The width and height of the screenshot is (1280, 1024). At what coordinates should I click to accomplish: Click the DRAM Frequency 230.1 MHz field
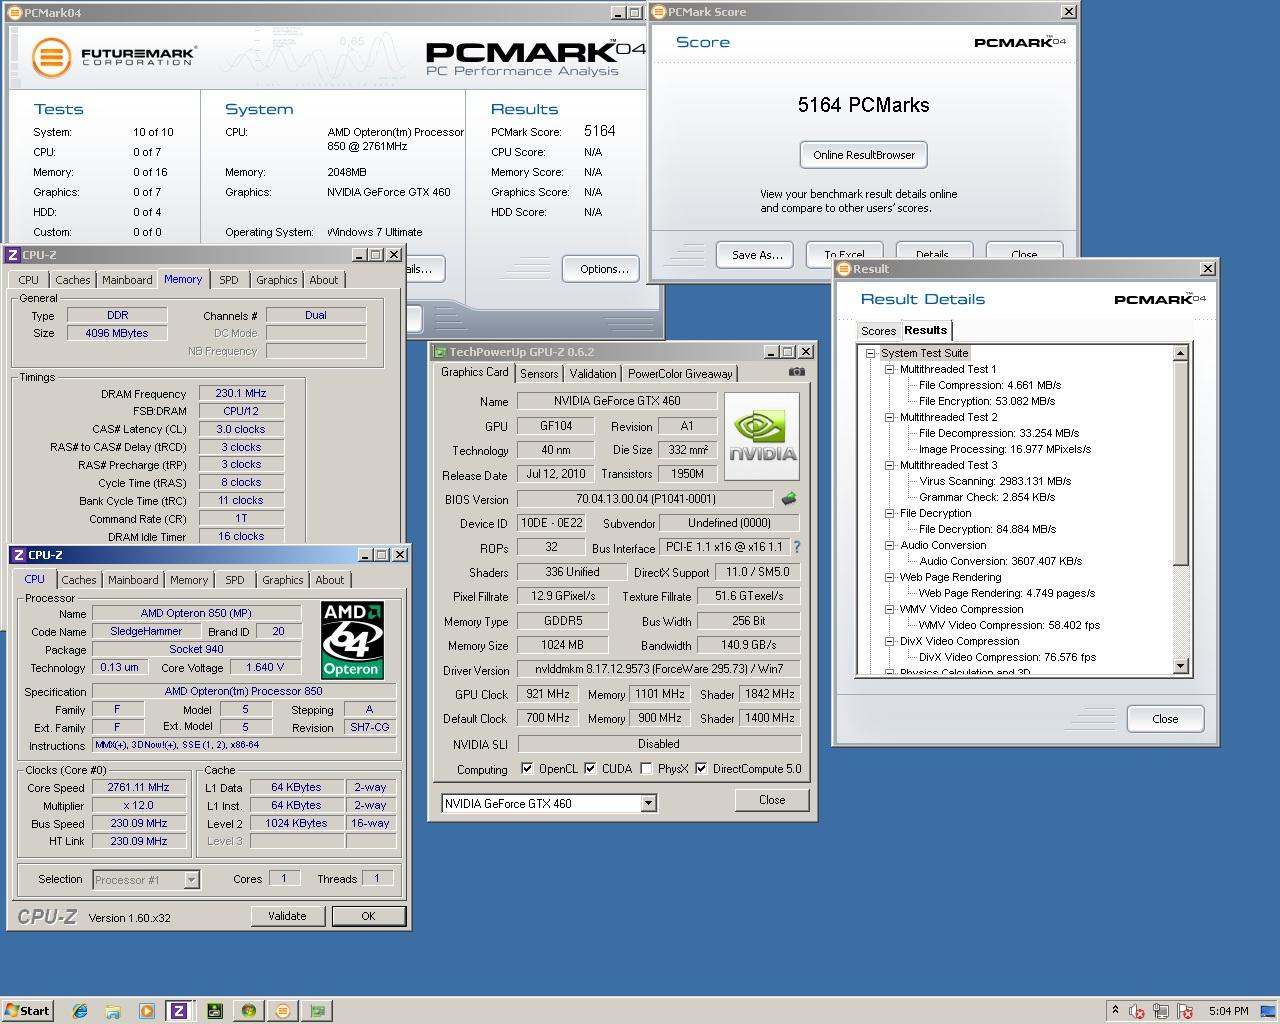pos(241,393)
